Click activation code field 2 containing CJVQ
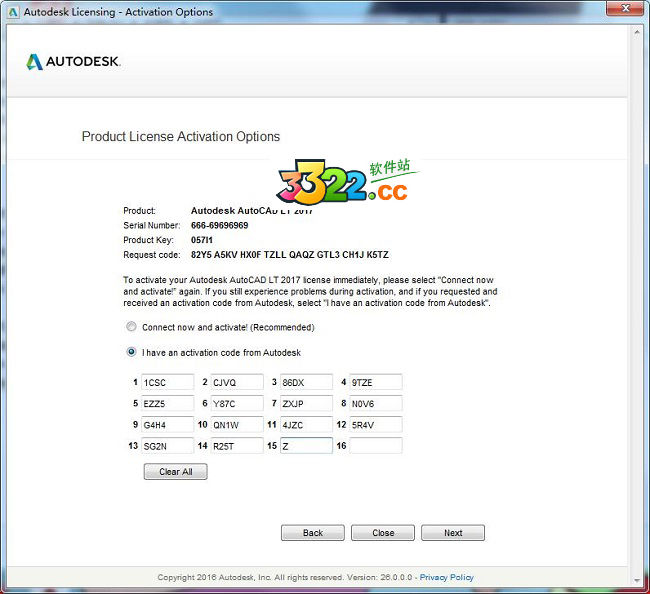This screenshot has width=650, height=594. pyautogui.click(x=237, y=382)
